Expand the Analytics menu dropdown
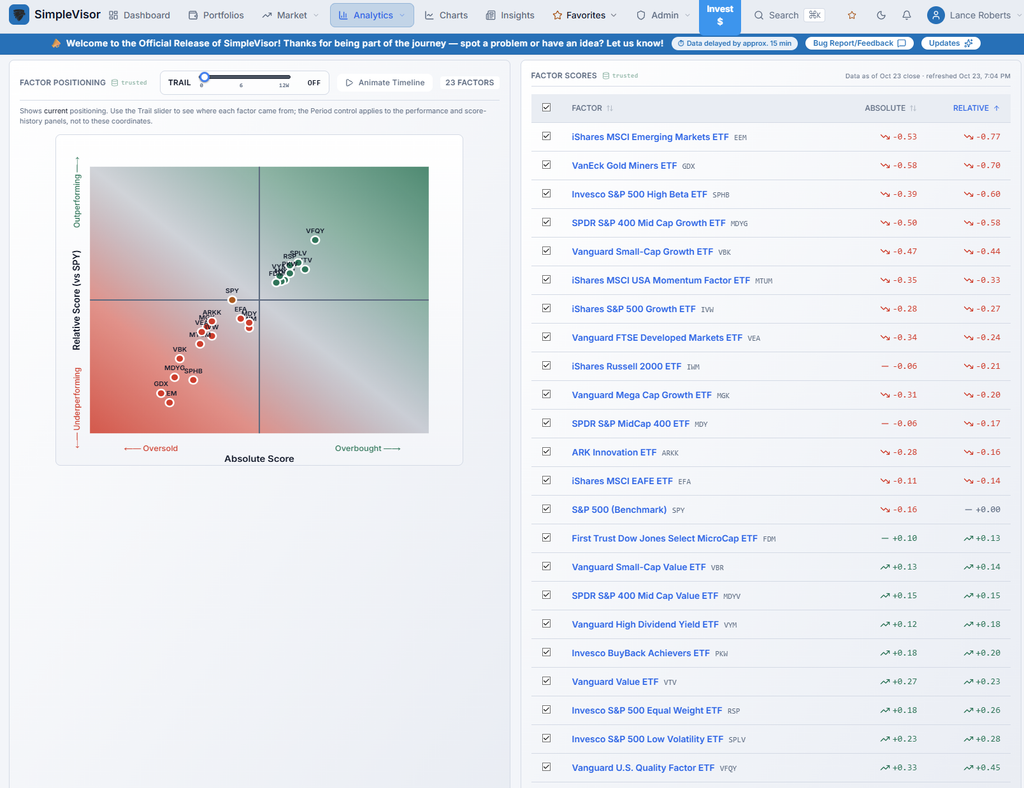Viewport: 1024px width, 788px height. [x=372, y=15]
